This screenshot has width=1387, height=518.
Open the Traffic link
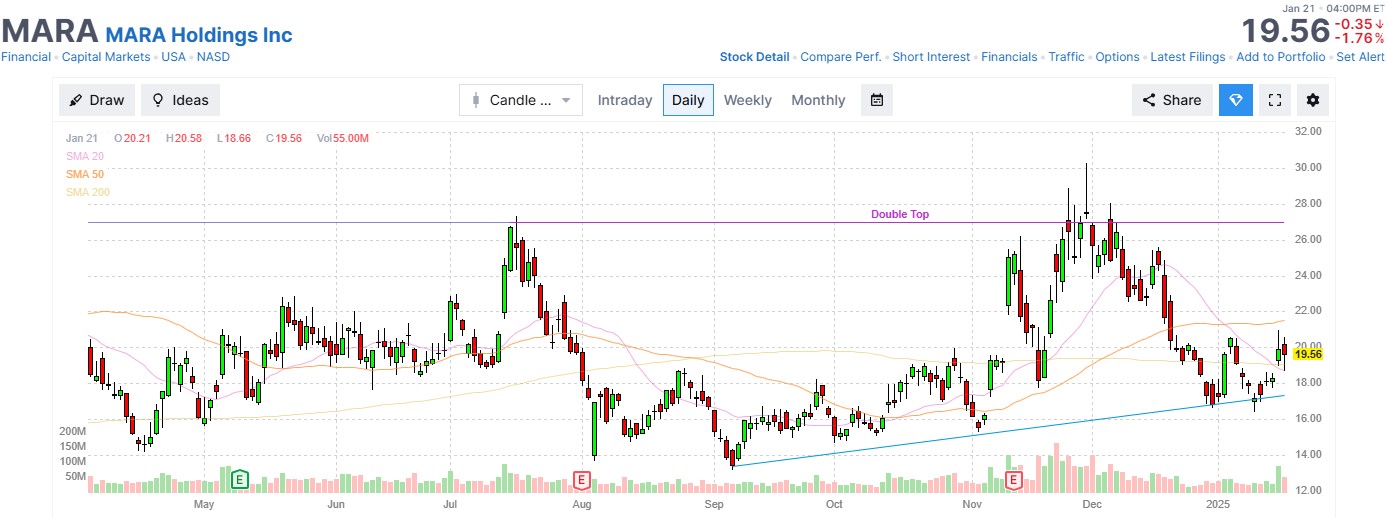(x=1066, y=57)
